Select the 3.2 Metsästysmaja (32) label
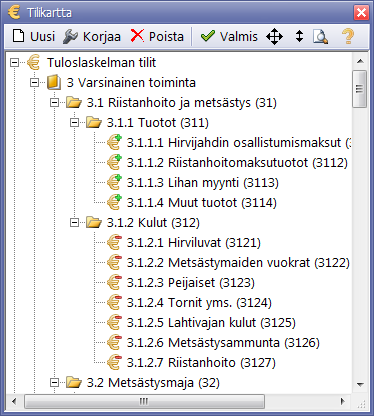Screen dimensions: 374x416 [x=153, y=383]
